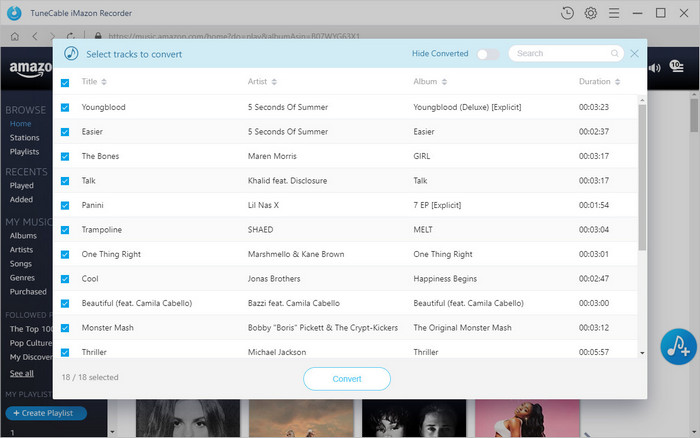Open Purchased under My Music

pos(28,292)
